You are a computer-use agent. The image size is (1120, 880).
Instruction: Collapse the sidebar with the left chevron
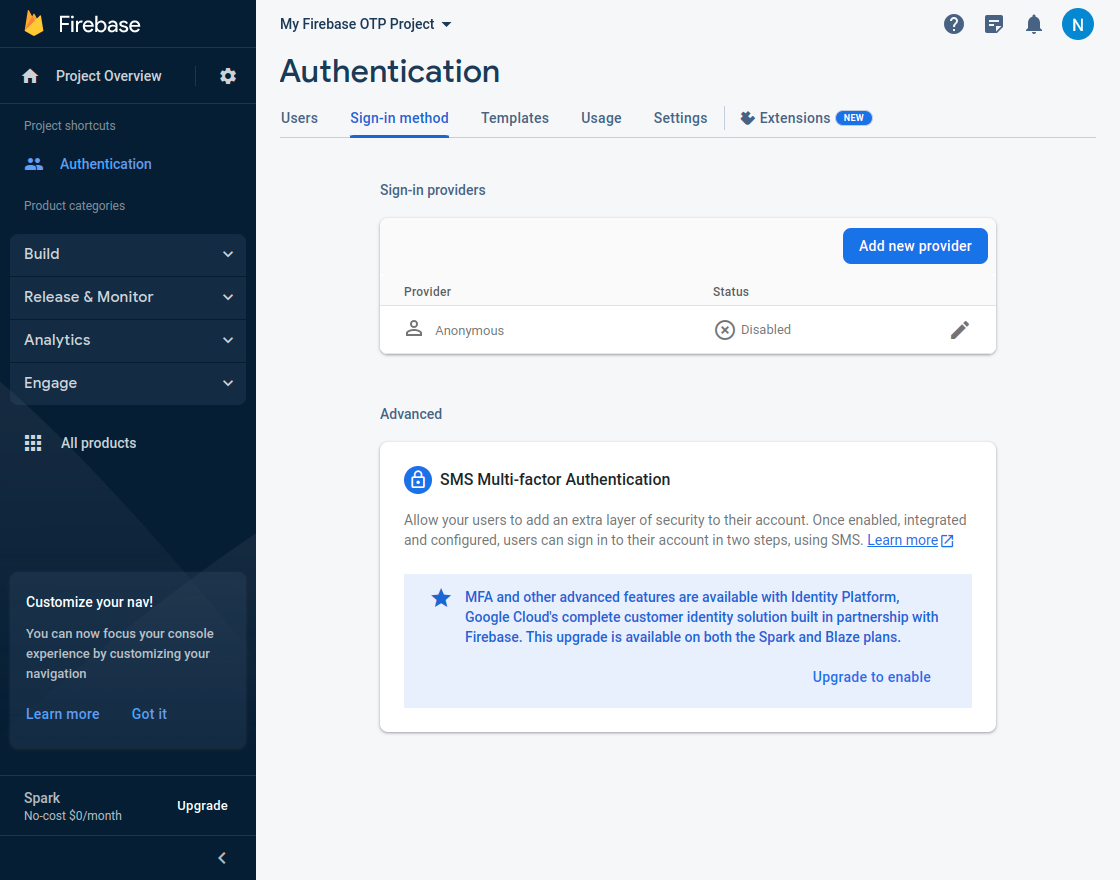(222, 857)
